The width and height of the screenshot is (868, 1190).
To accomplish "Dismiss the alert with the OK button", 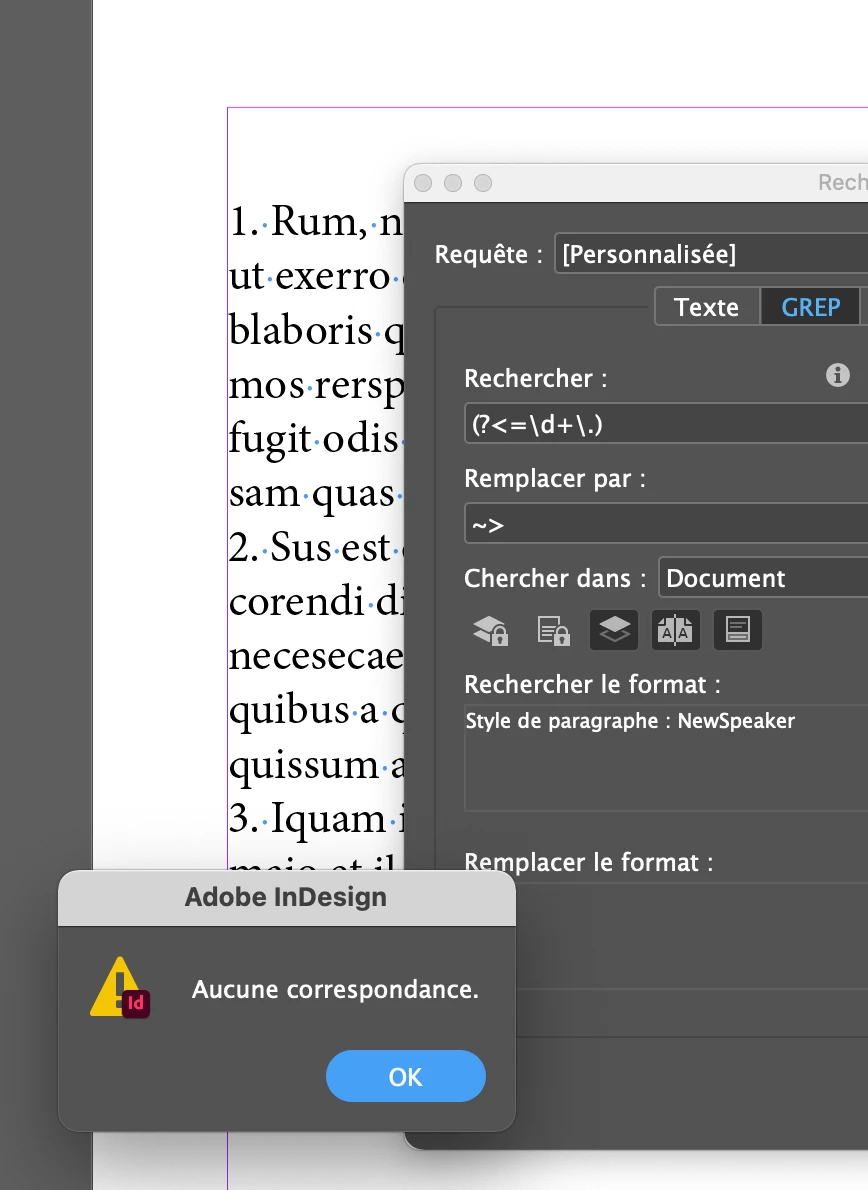I will (x=406, y=1076).
